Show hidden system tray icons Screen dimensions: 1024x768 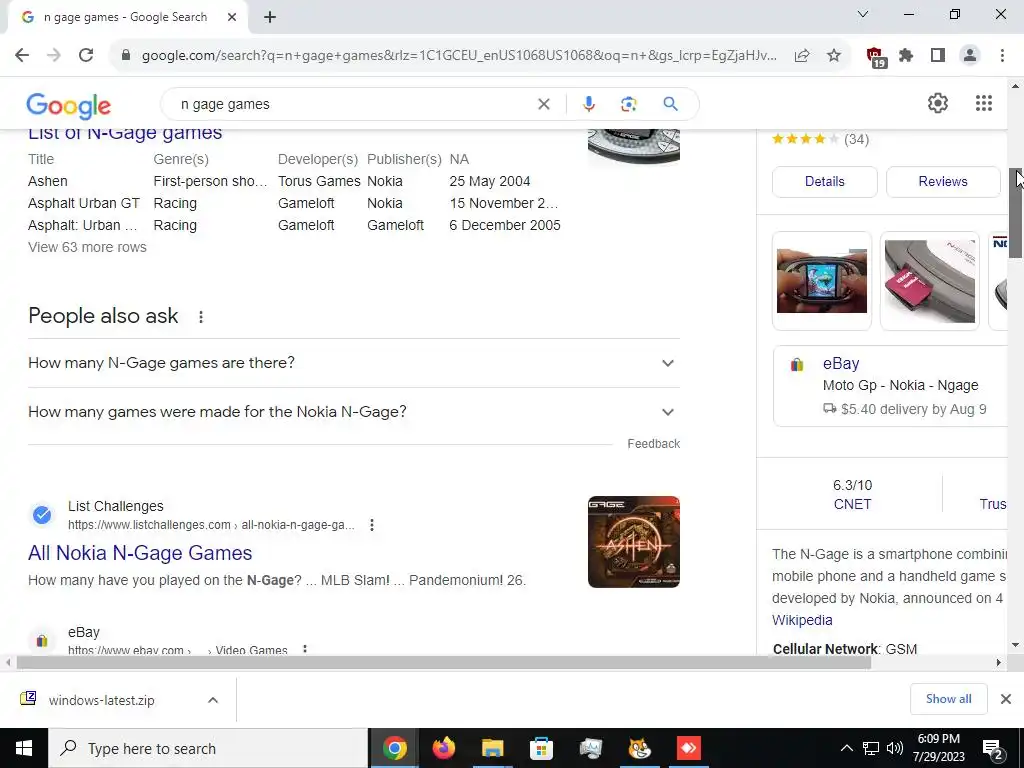pyautogui.click(x=846, y=748)
